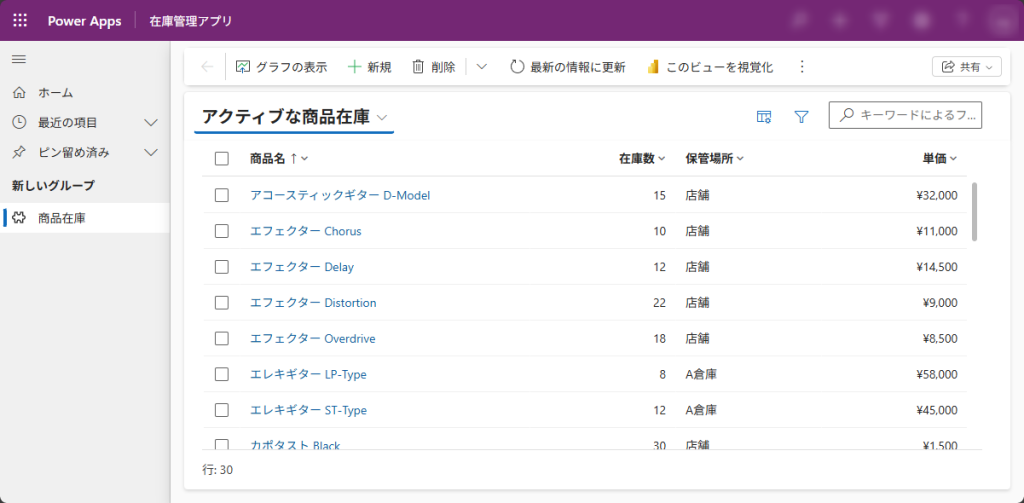Viewport: 1024px width, 503px height.
Task: Open the エレキギター LP-Type record
Action: coord(308,375)
